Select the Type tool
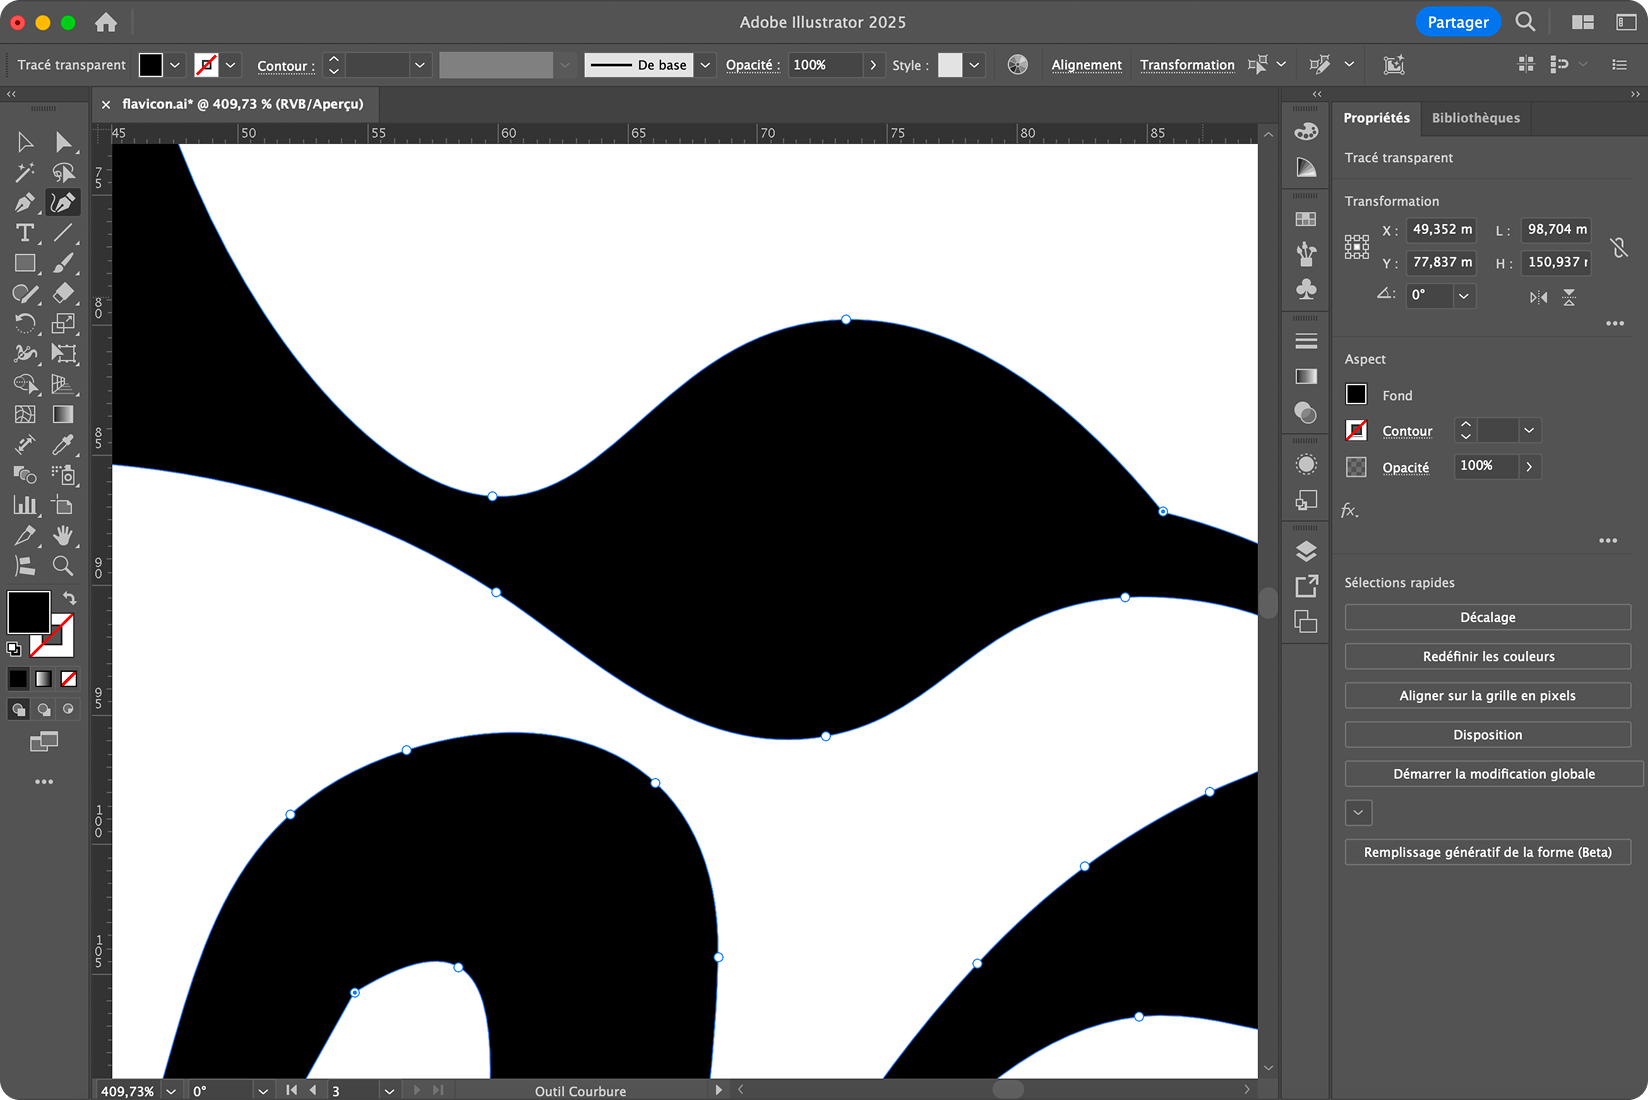Viewport: 1648px width, 1100px height. click(25, 233)
